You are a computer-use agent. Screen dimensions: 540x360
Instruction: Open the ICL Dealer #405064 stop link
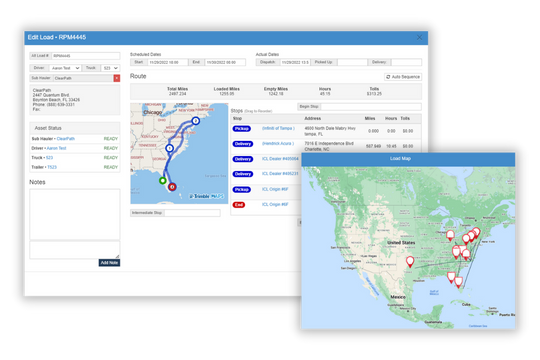coord(280,159)
